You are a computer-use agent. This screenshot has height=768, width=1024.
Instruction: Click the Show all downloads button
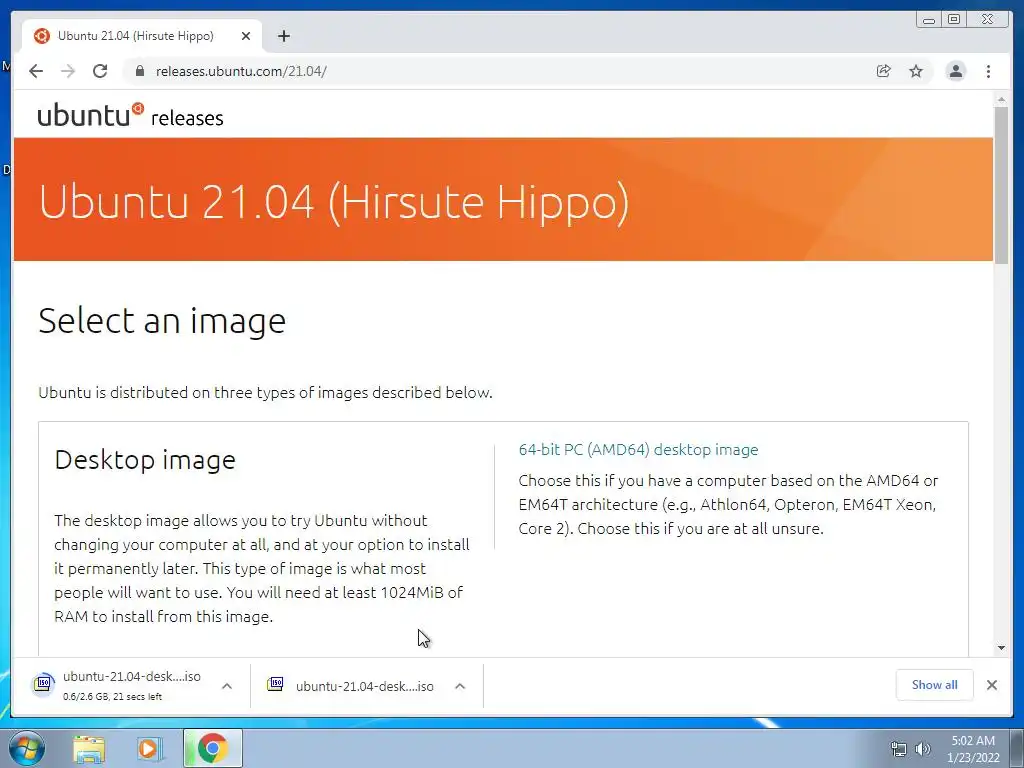[x=935, y=684]
